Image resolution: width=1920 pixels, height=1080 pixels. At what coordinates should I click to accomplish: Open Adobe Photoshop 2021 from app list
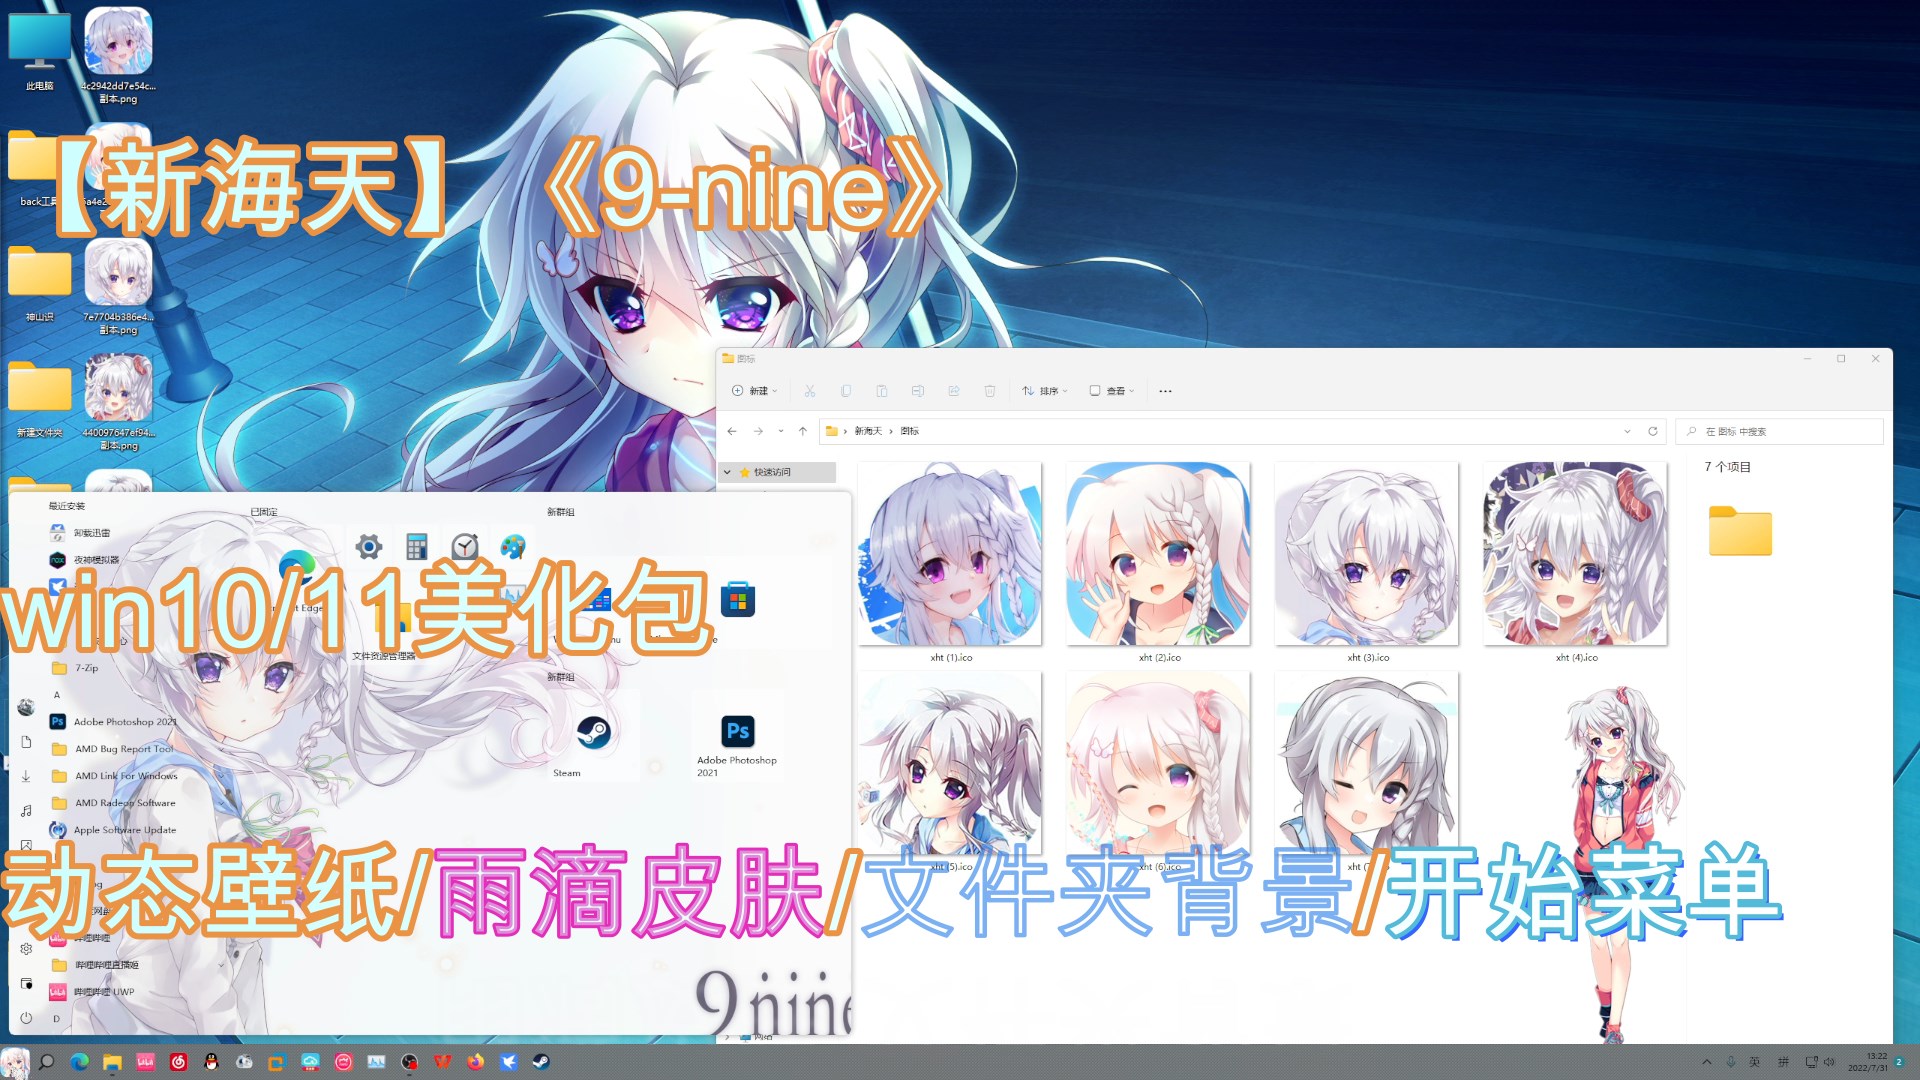pyautogui.click(x=124, y=722)
